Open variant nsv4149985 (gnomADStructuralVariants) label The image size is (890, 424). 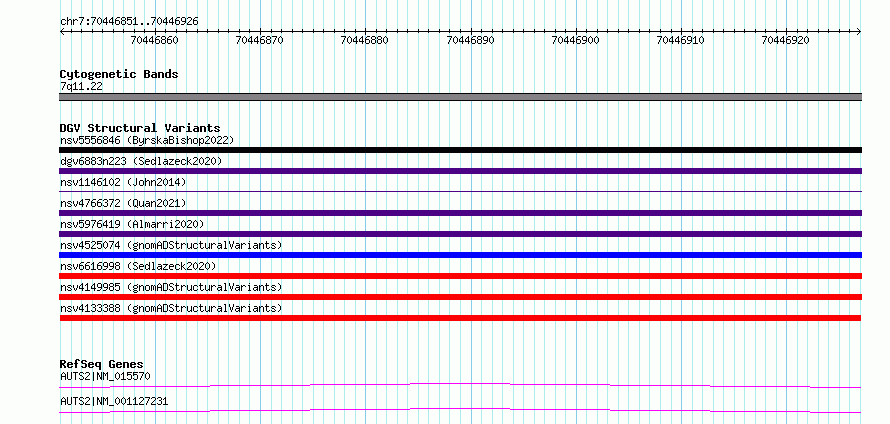(x=171, y=287)
